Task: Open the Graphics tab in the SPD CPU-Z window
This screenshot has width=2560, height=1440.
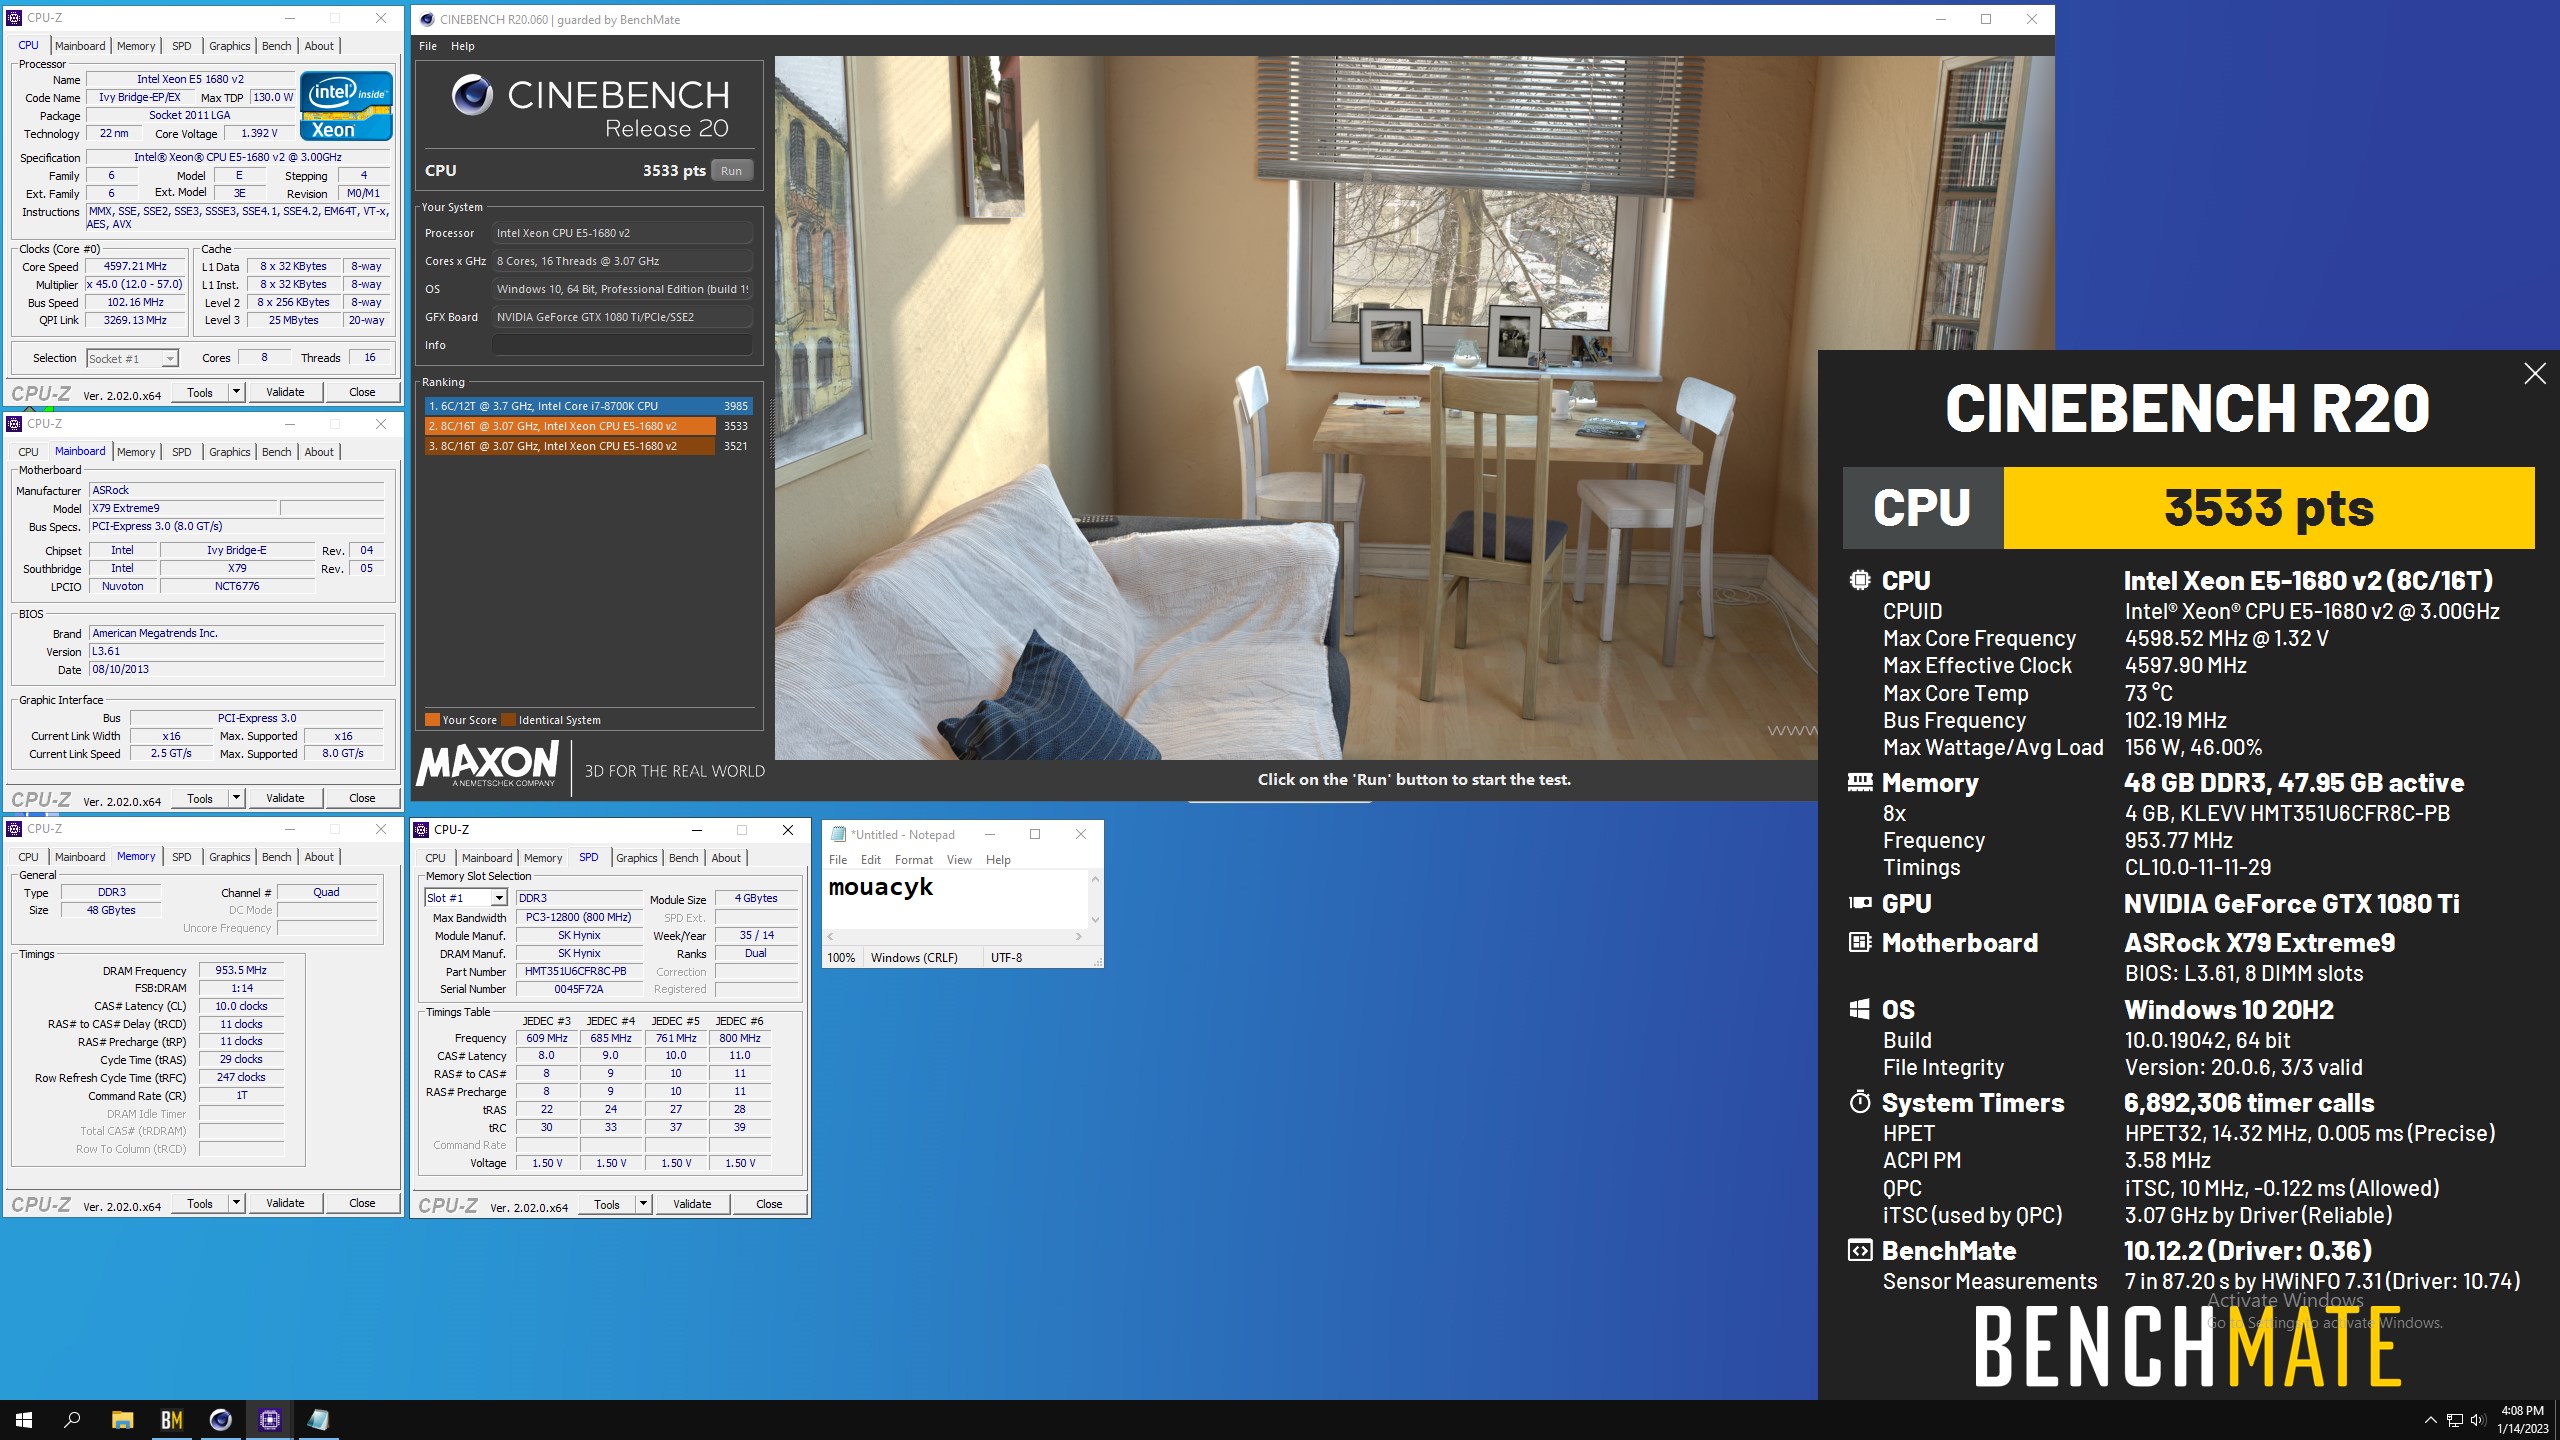Action: pos(637,858)
